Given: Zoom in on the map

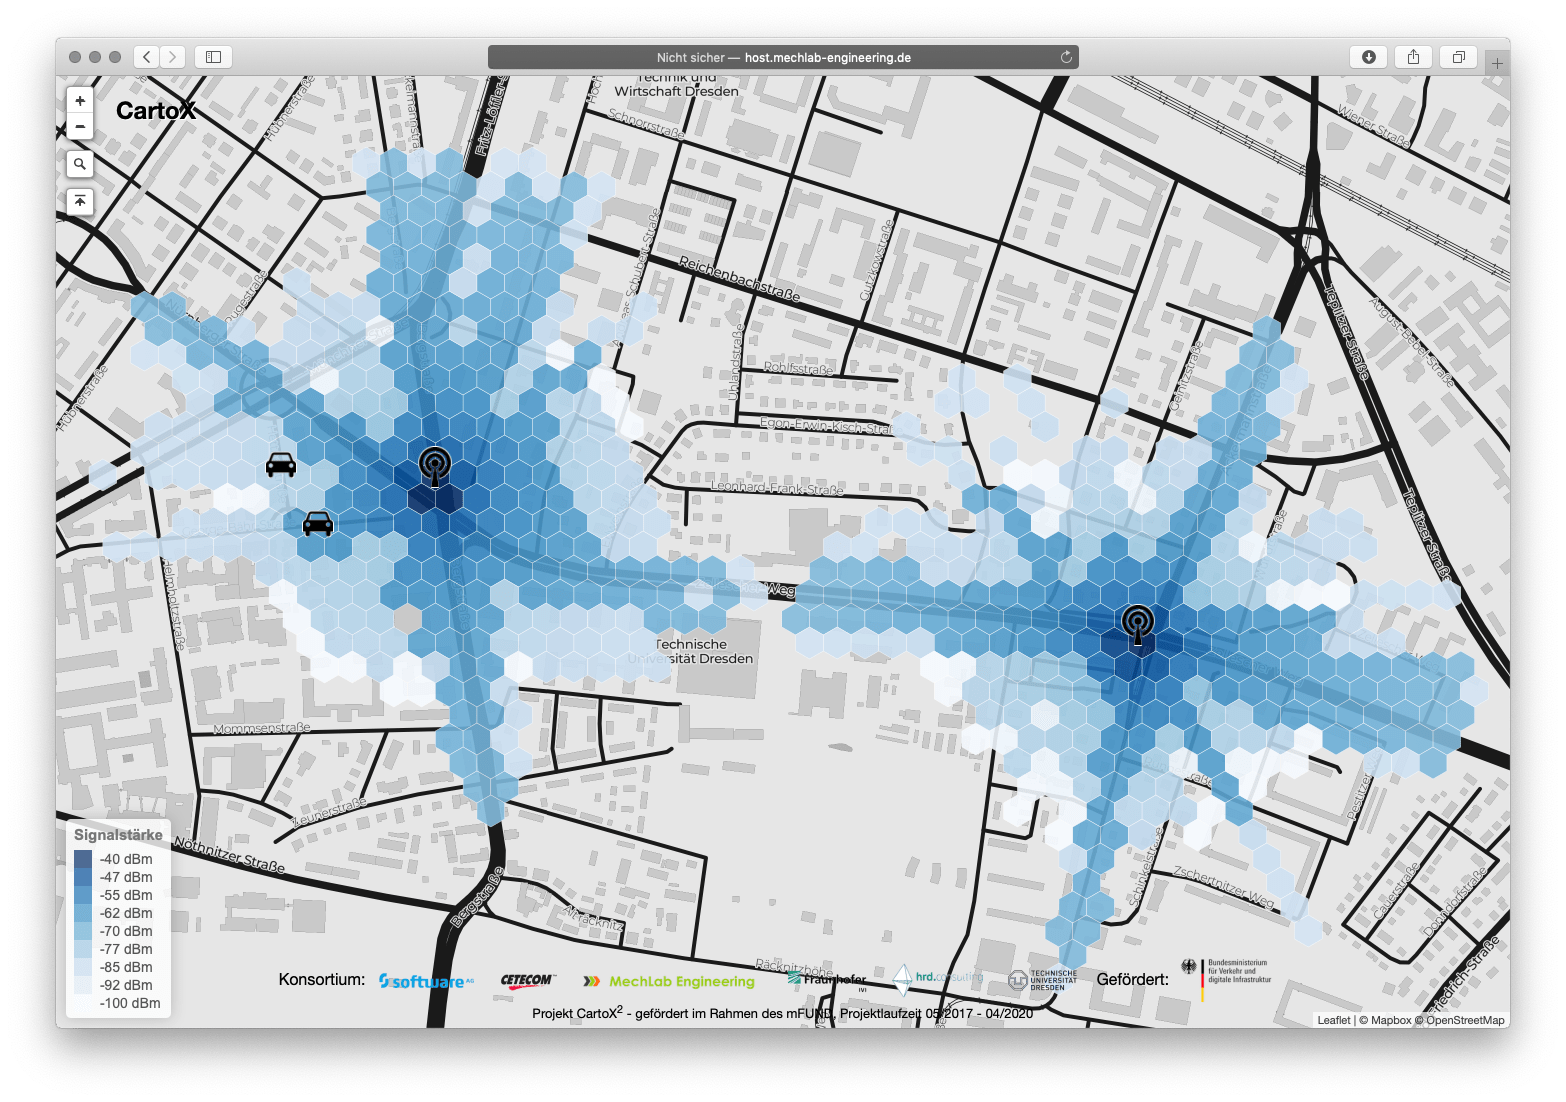Looking at the screenshot, I should coord(80,100).
